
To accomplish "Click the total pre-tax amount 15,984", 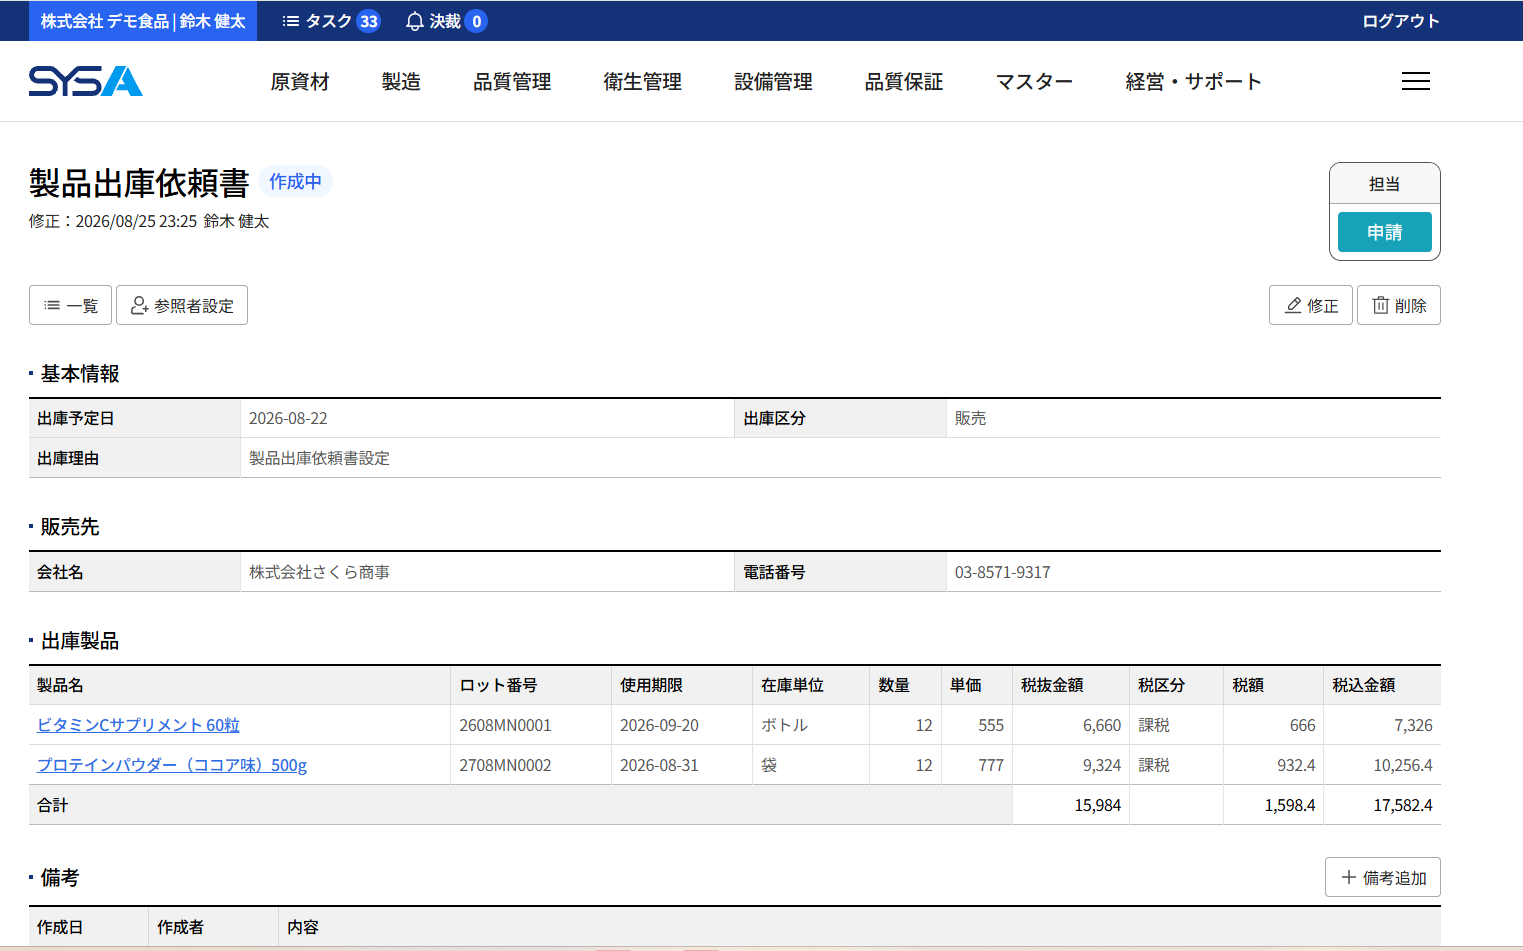I will coord(1097,805).
